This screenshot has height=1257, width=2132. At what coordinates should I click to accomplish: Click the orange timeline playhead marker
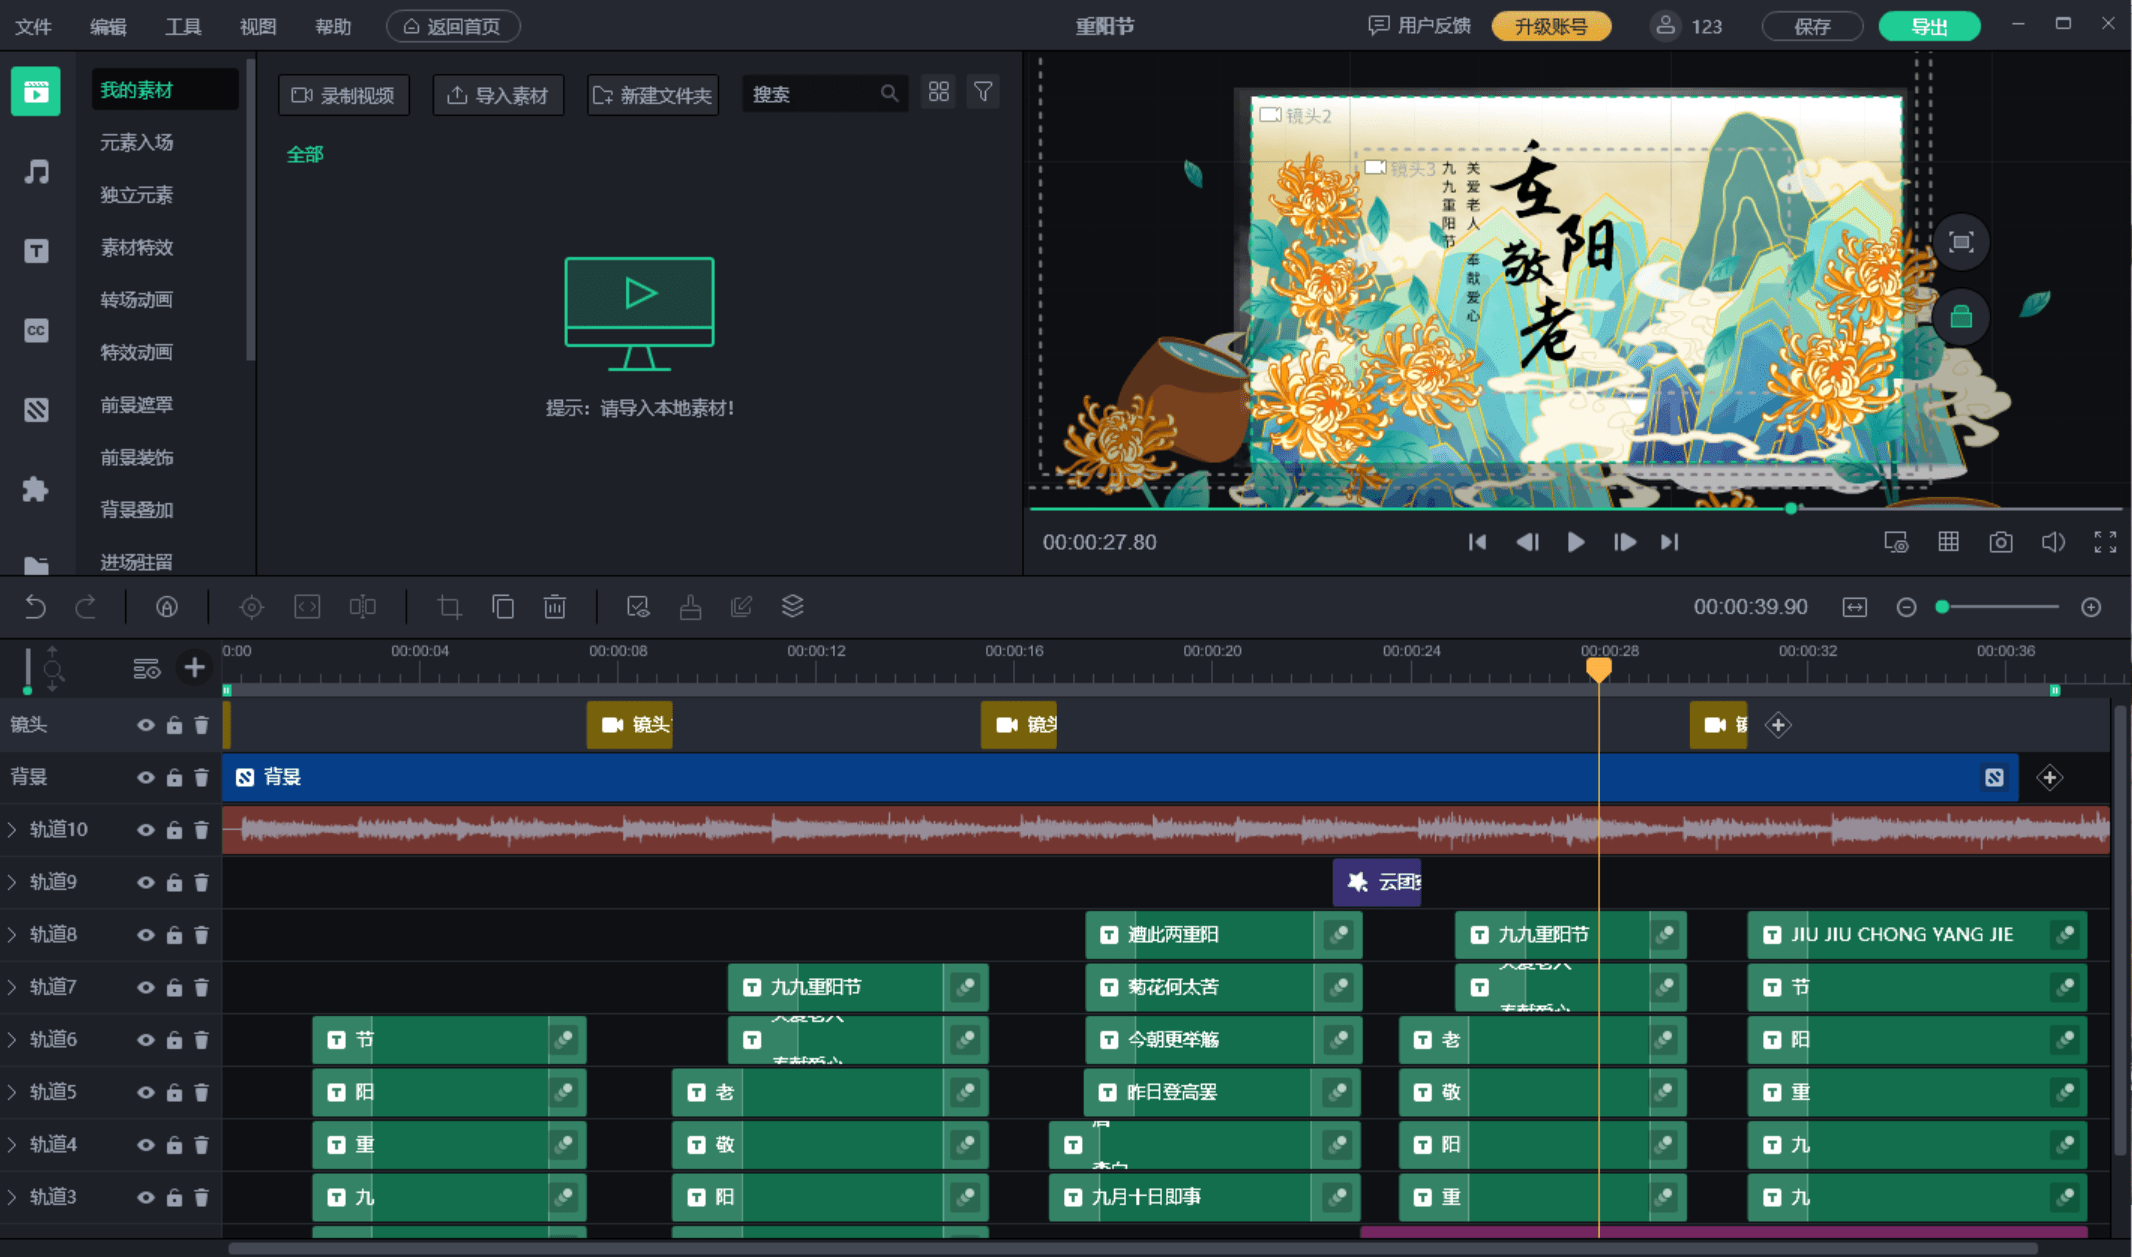[1599, 669]
